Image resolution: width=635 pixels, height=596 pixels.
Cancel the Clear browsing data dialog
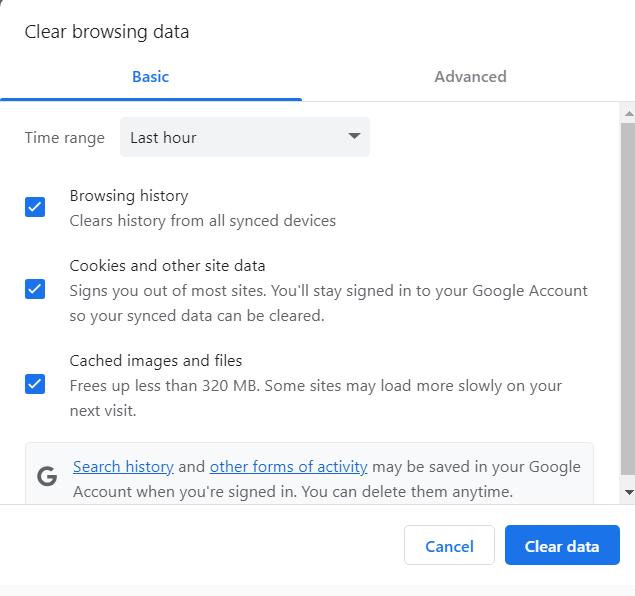click(449, 546)
